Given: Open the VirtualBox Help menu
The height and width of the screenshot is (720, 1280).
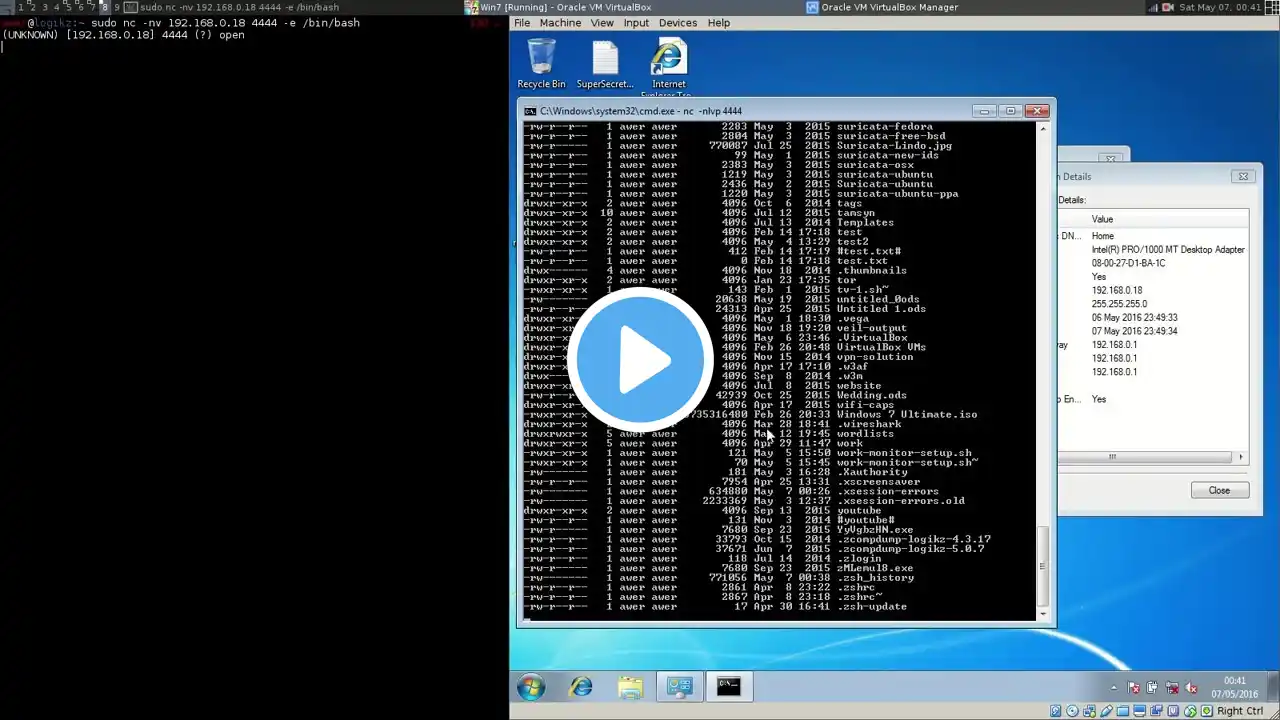Looking at the screenshot, I should (719, 23).
